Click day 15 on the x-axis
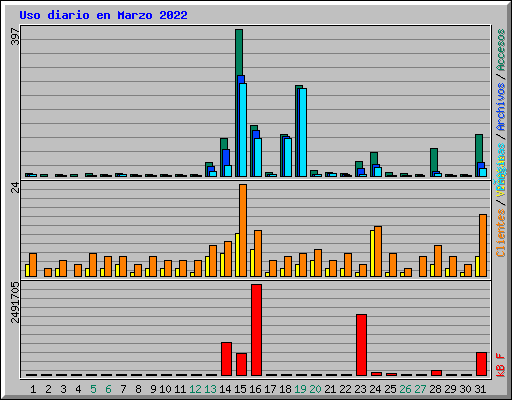Screen dimensions: 512x400 tap(240, 389)
